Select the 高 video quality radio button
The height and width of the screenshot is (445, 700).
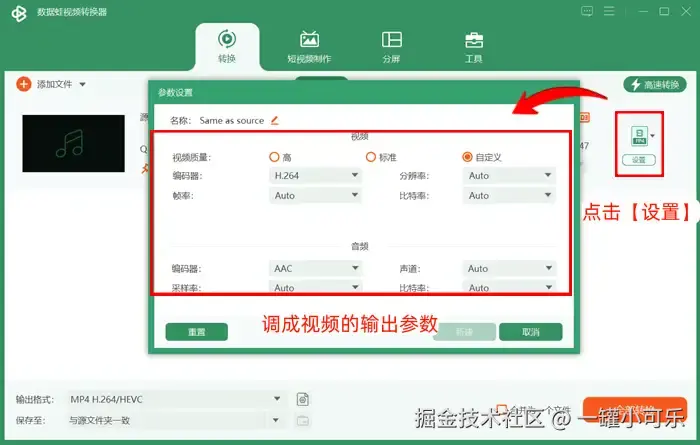point(274,157)
